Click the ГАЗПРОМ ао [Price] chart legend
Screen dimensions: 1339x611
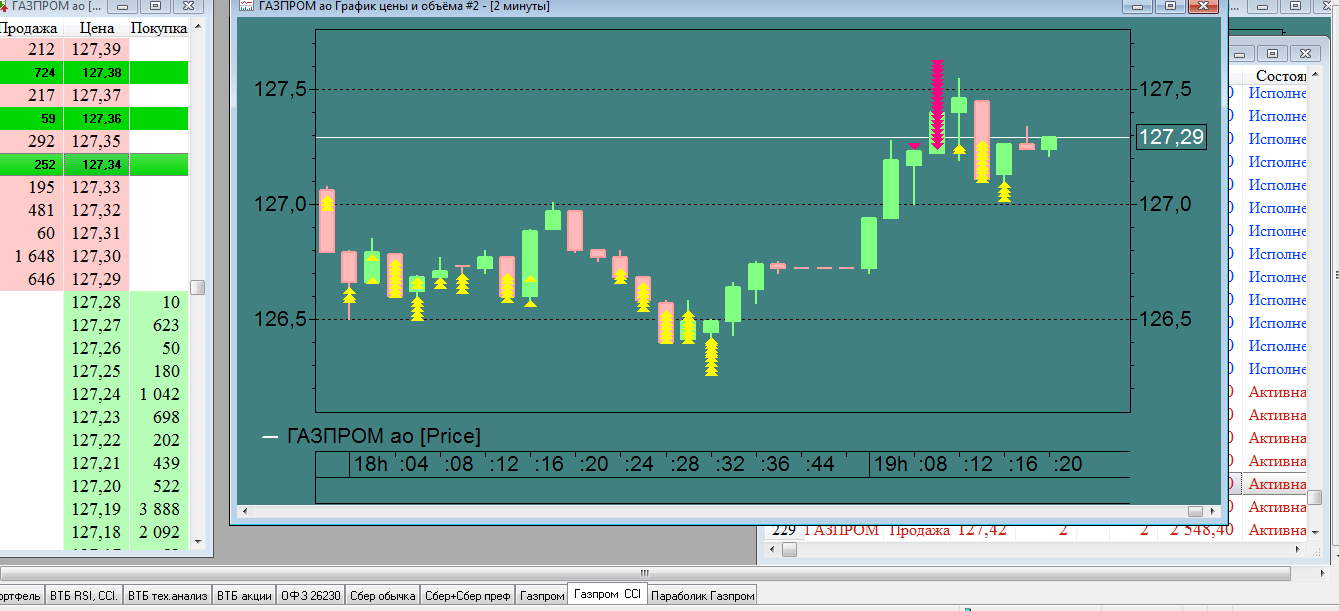point(371,436)
